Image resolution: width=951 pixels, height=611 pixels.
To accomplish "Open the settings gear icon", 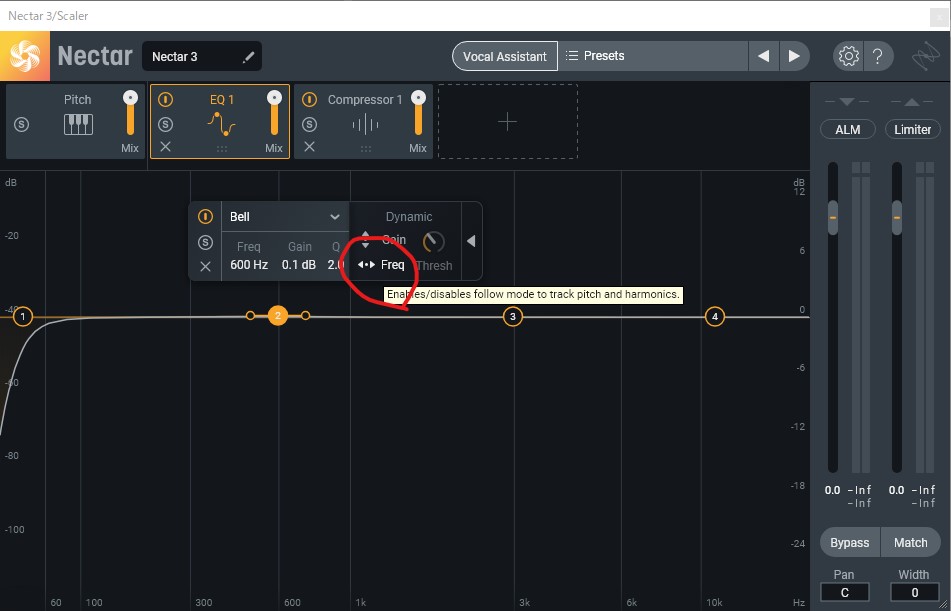I will click(848, 56).
